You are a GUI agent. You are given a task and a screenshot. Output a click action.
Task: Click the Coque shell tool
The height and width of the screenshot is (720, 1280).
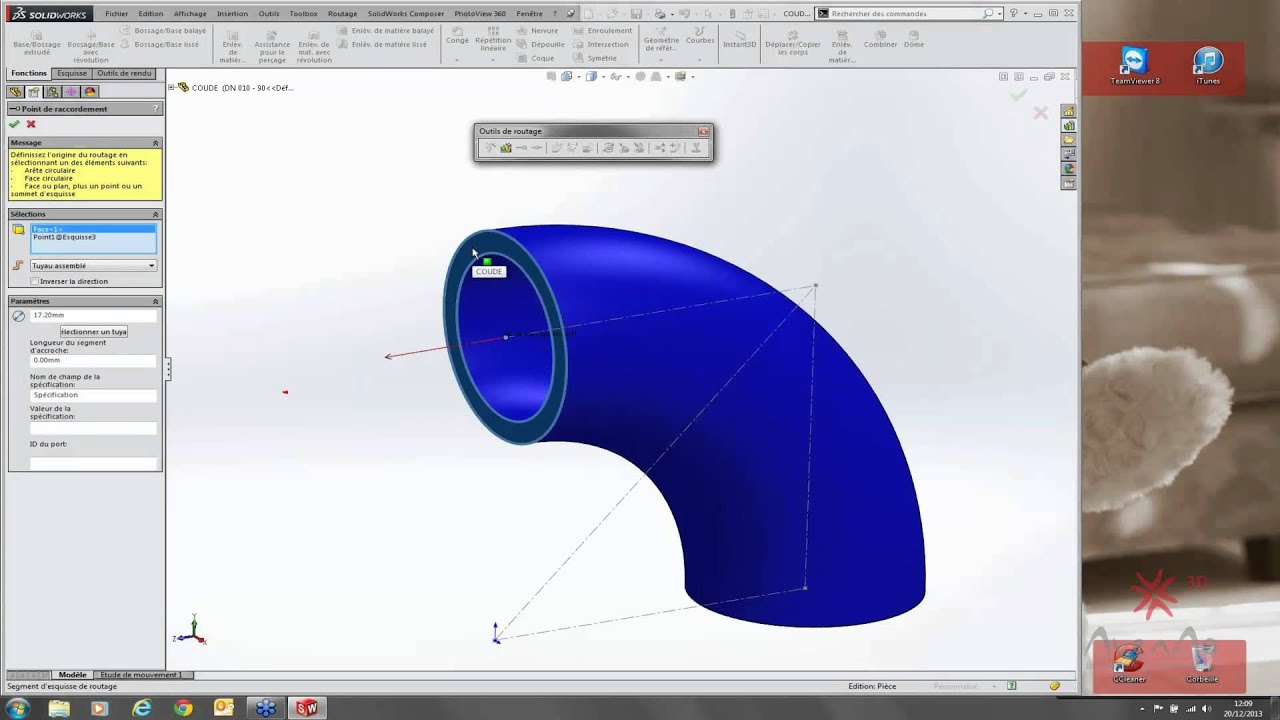pos(536,58)
